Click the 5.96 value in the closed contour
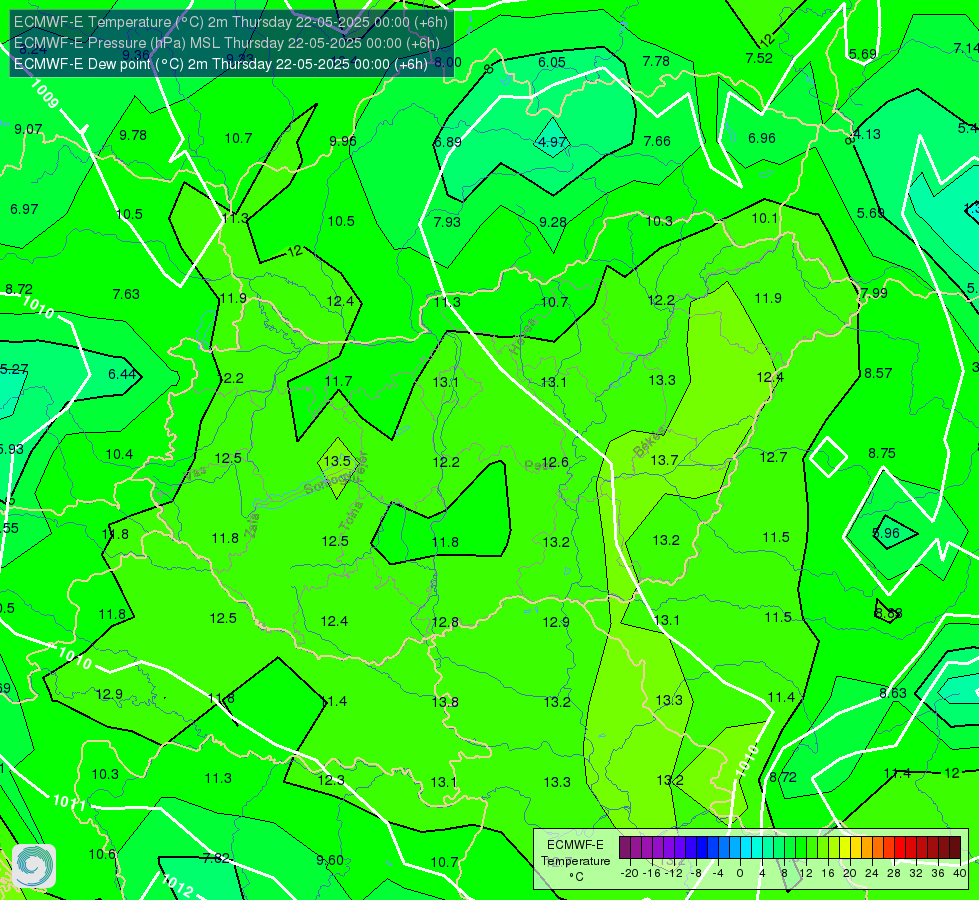The image size is (979, 900). coord(885,533)
